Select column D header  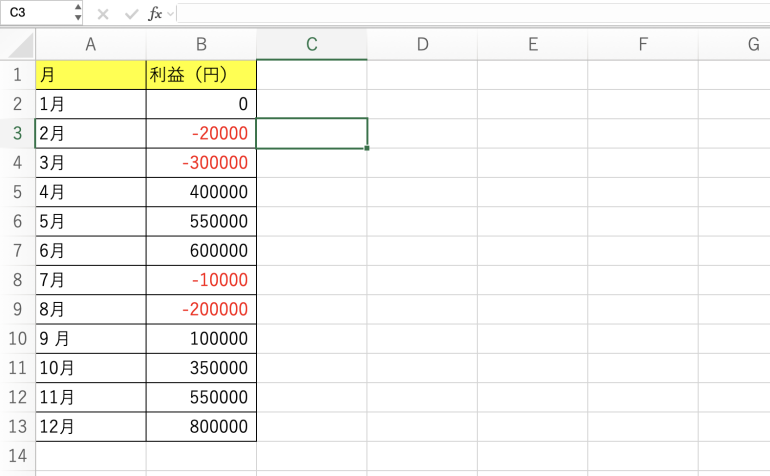pyautogui.click(x=422, y=45)
